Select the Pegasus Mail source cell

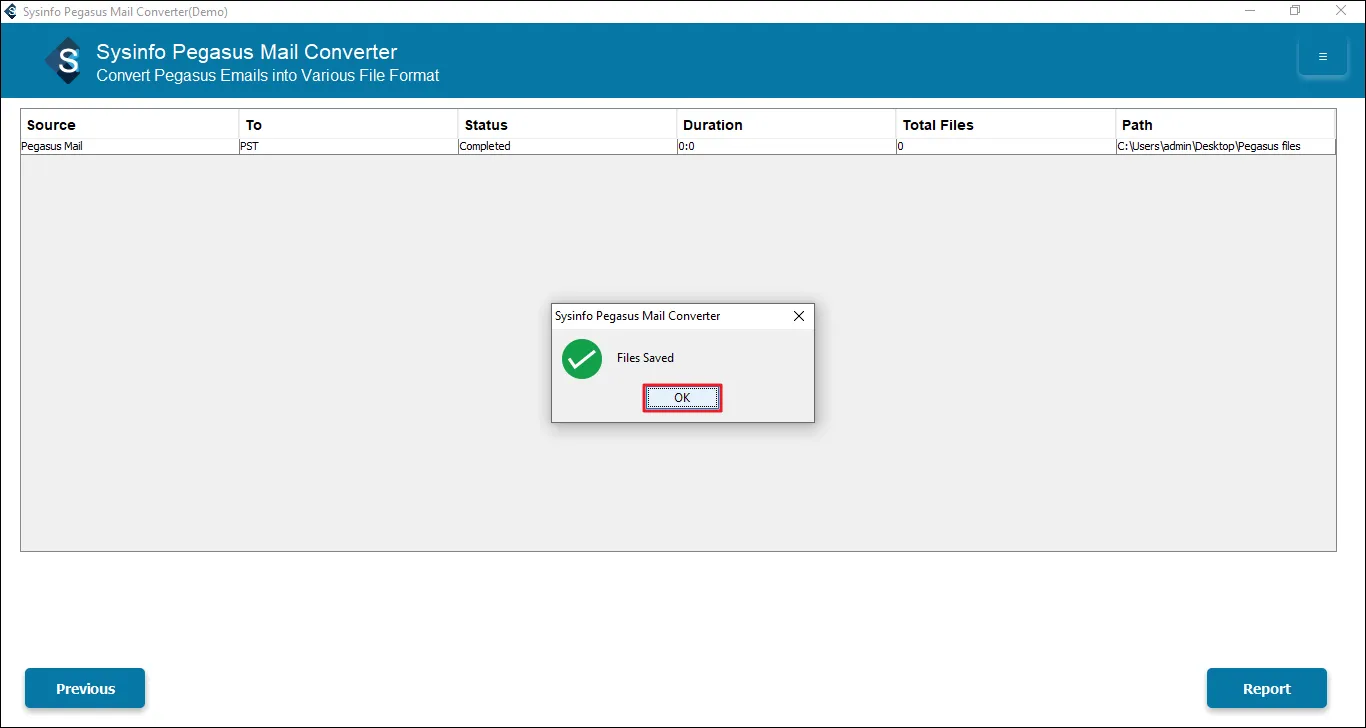(130, 146)
